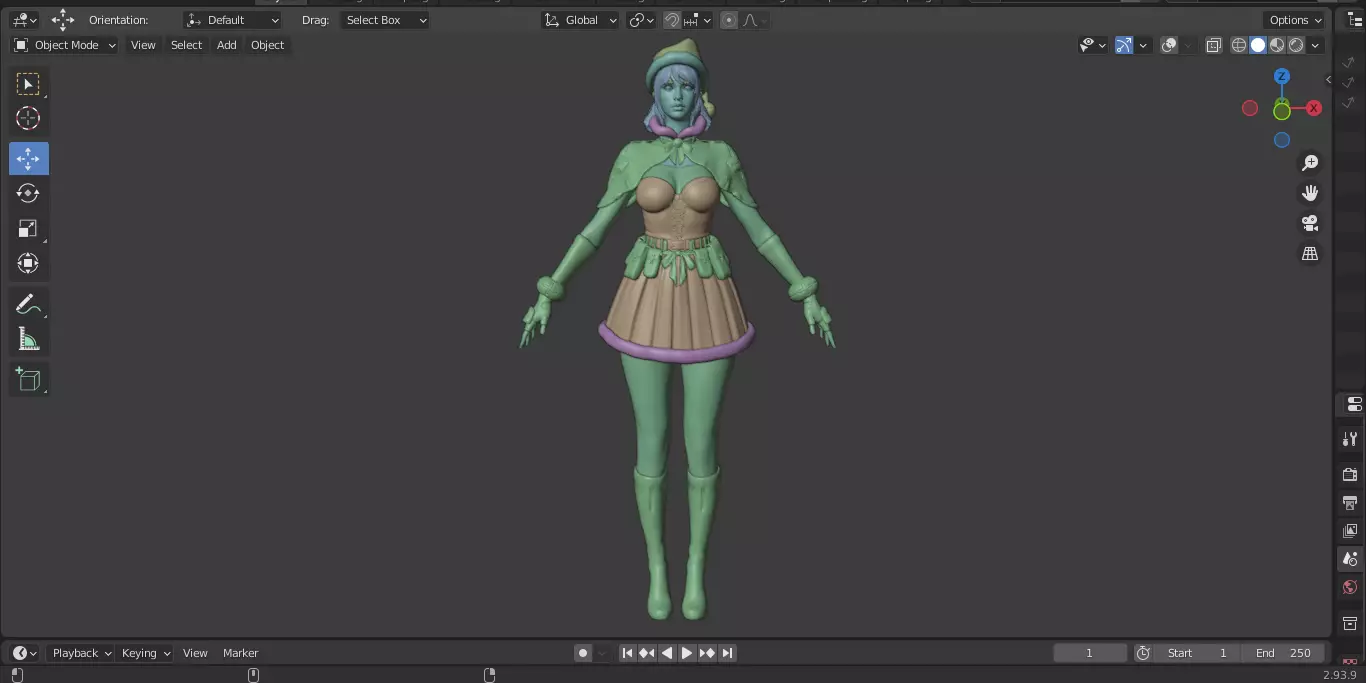Click the current frame field

(1090, 653)
